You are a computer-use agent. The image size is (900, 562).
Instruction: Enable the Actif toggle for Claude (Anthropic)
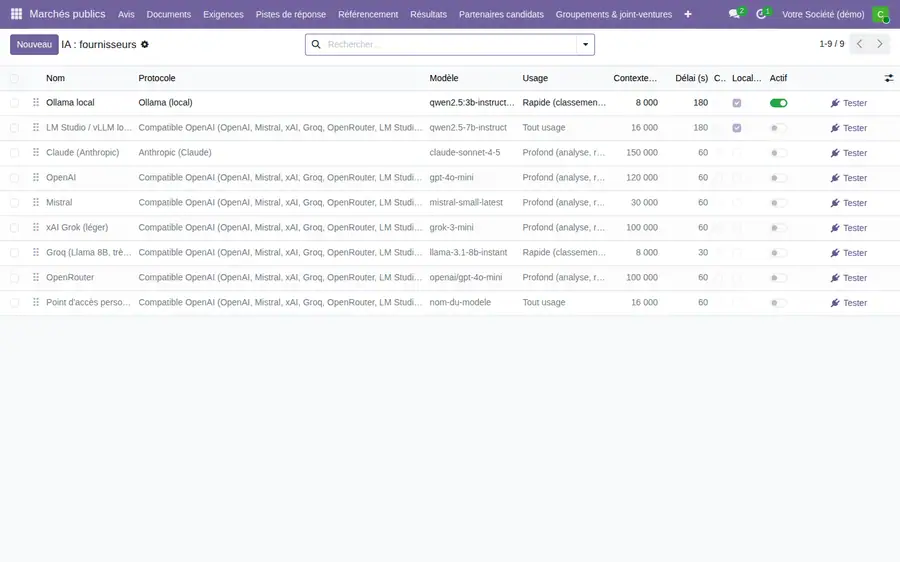pos(778,153)
